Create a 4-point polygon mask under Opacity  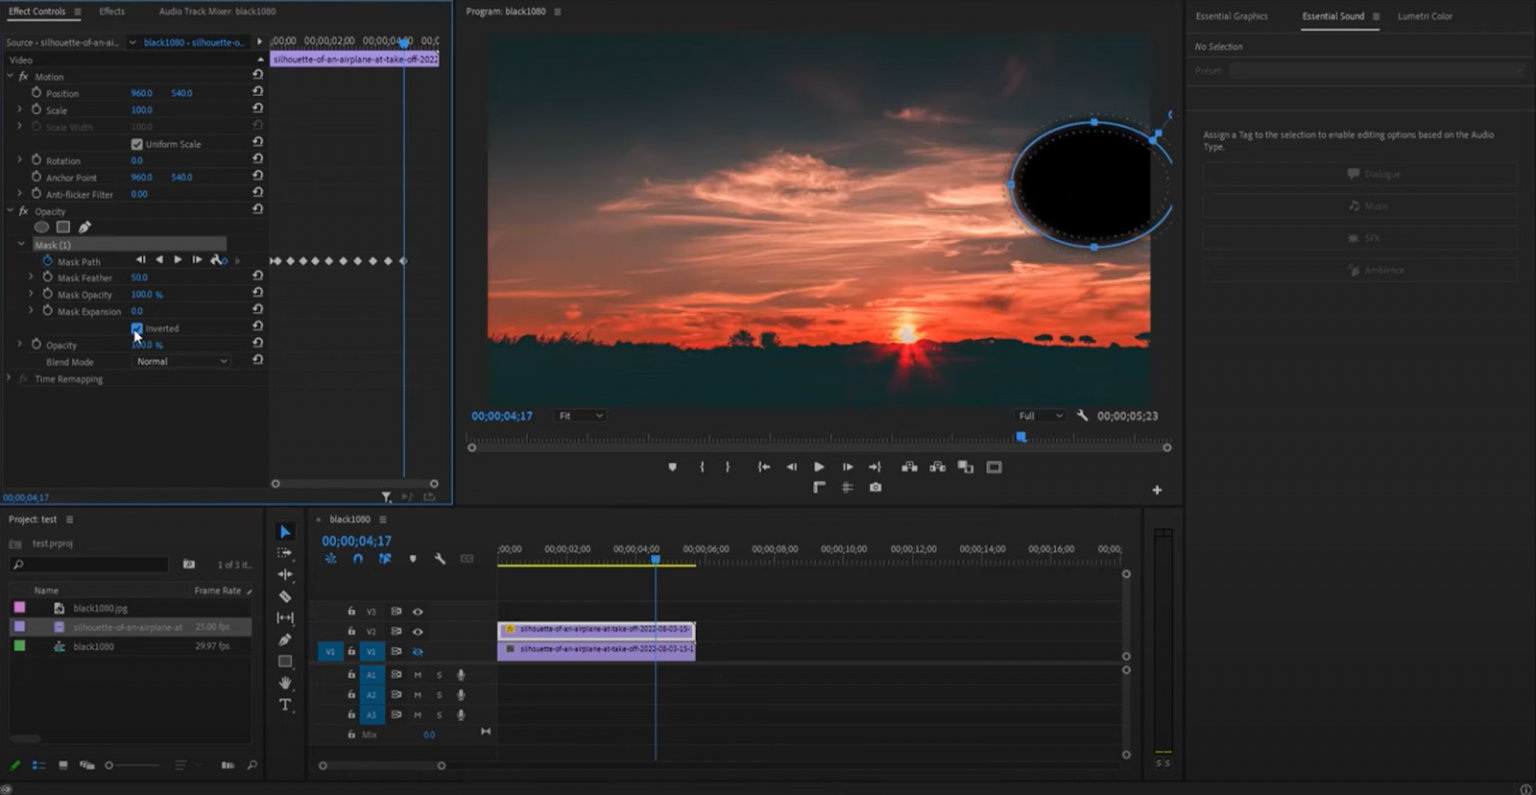(x=63, y=227)
